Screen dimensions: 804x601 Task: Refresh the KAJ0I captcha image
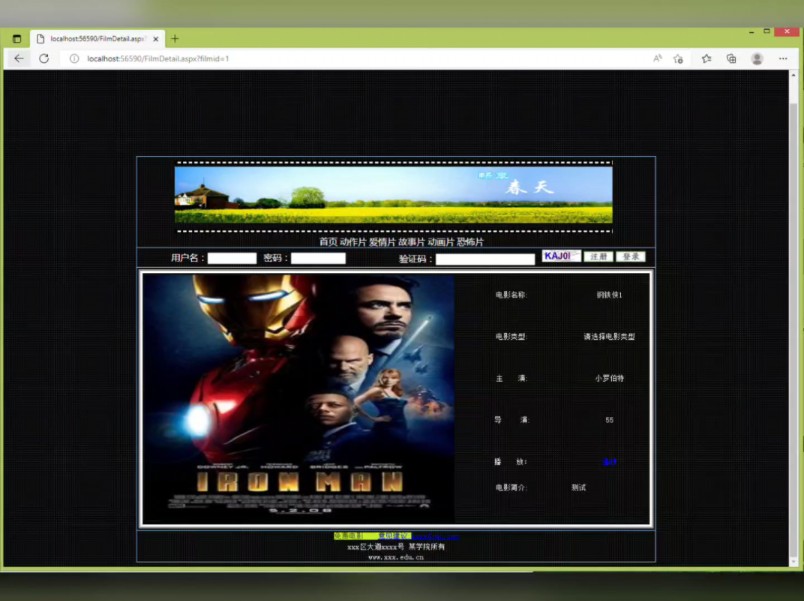pos(561,256)
